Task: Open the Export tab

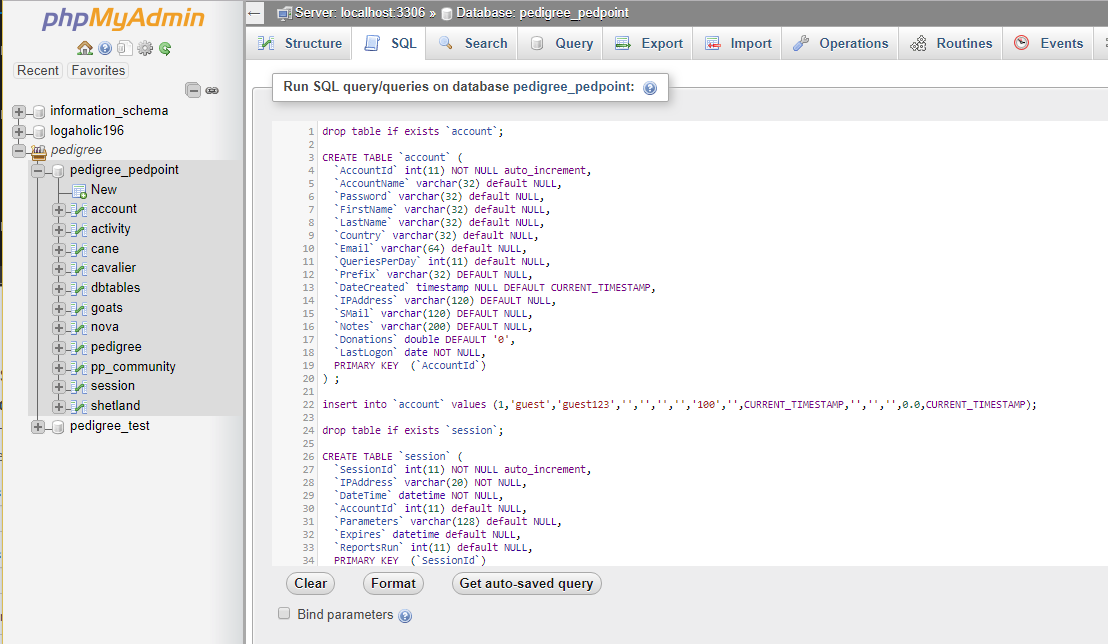Action: click(x=648, y=43)
